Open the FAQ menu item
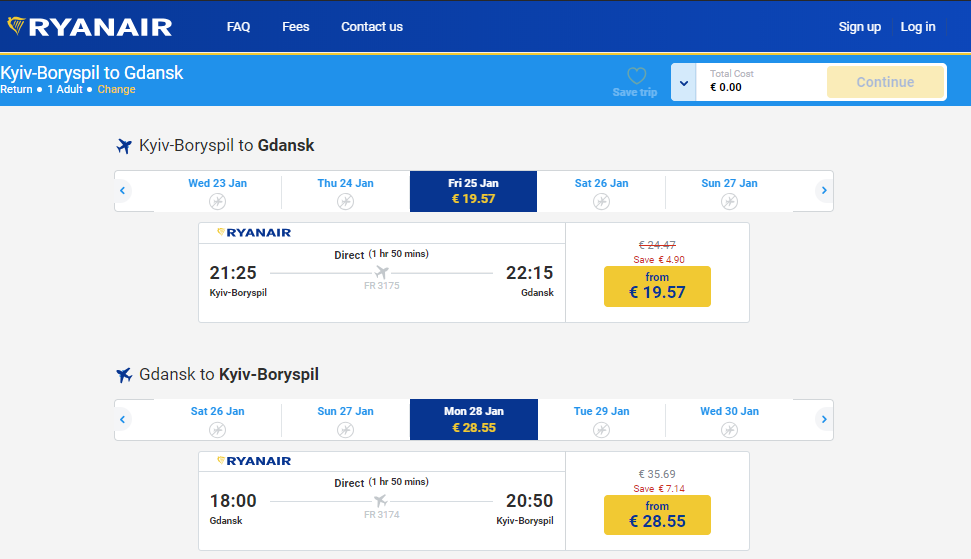This screenshot has width=971, height=559. click(238, 27)
